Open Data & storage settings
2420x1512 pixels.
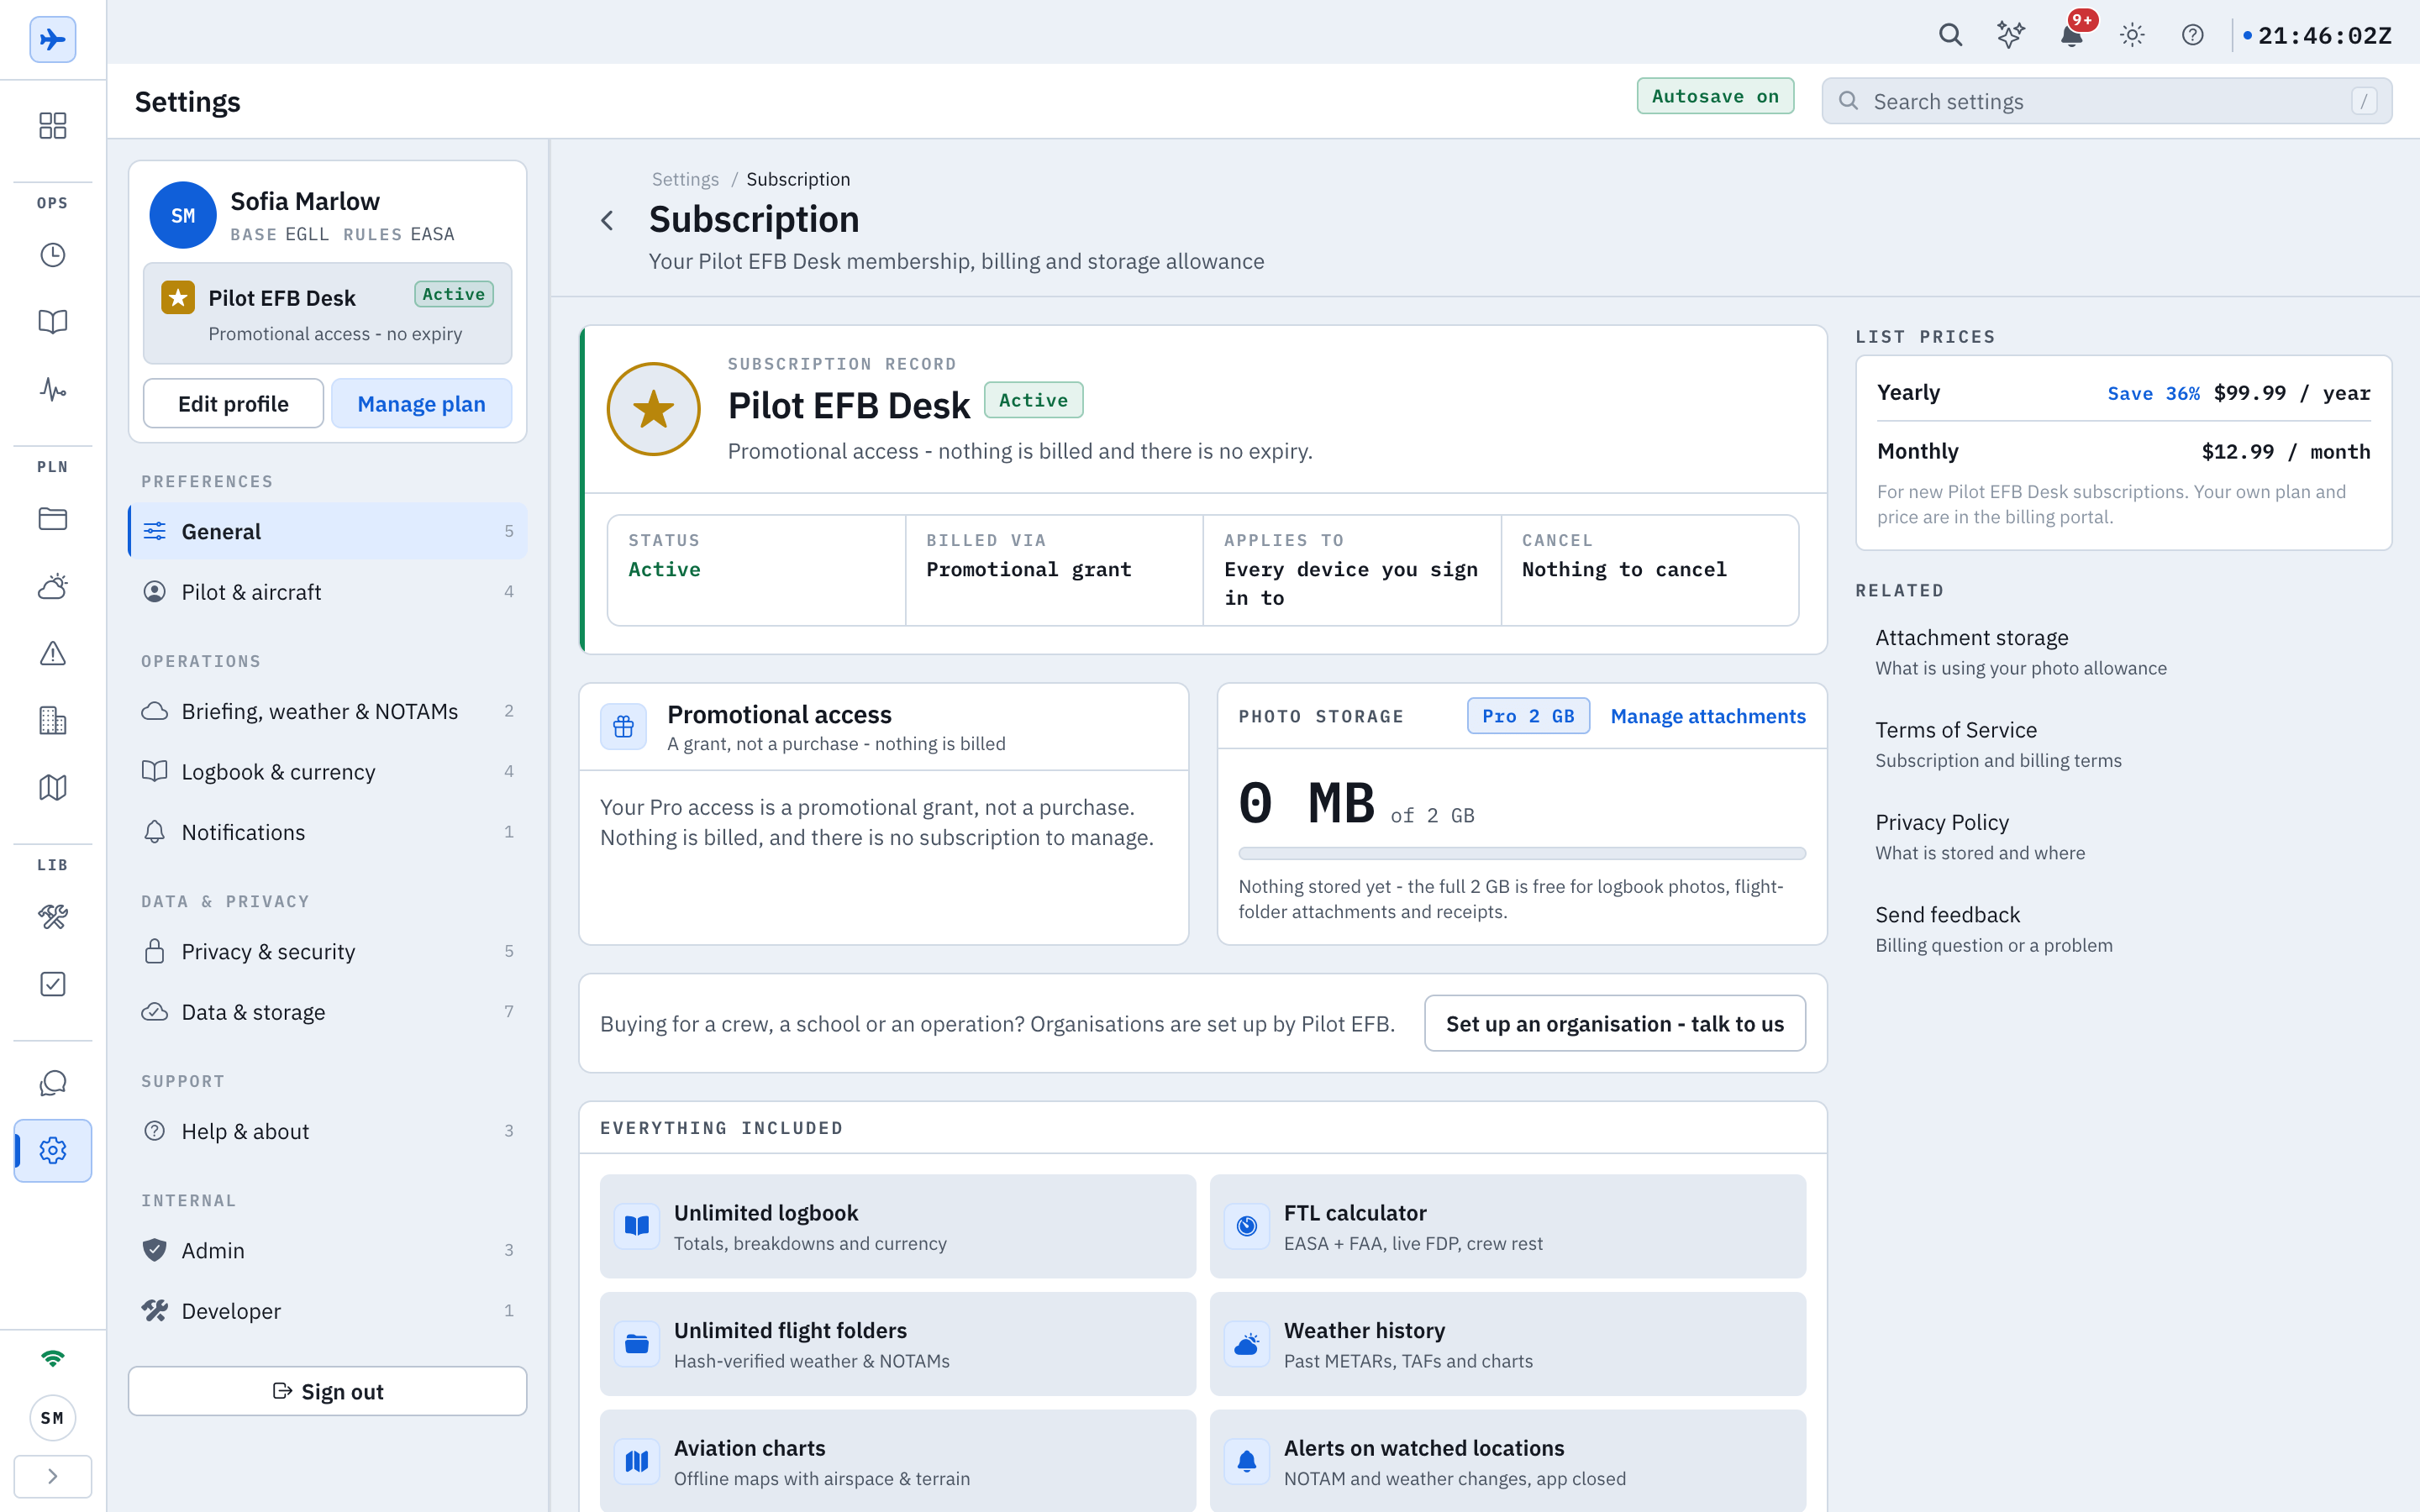328,1012
